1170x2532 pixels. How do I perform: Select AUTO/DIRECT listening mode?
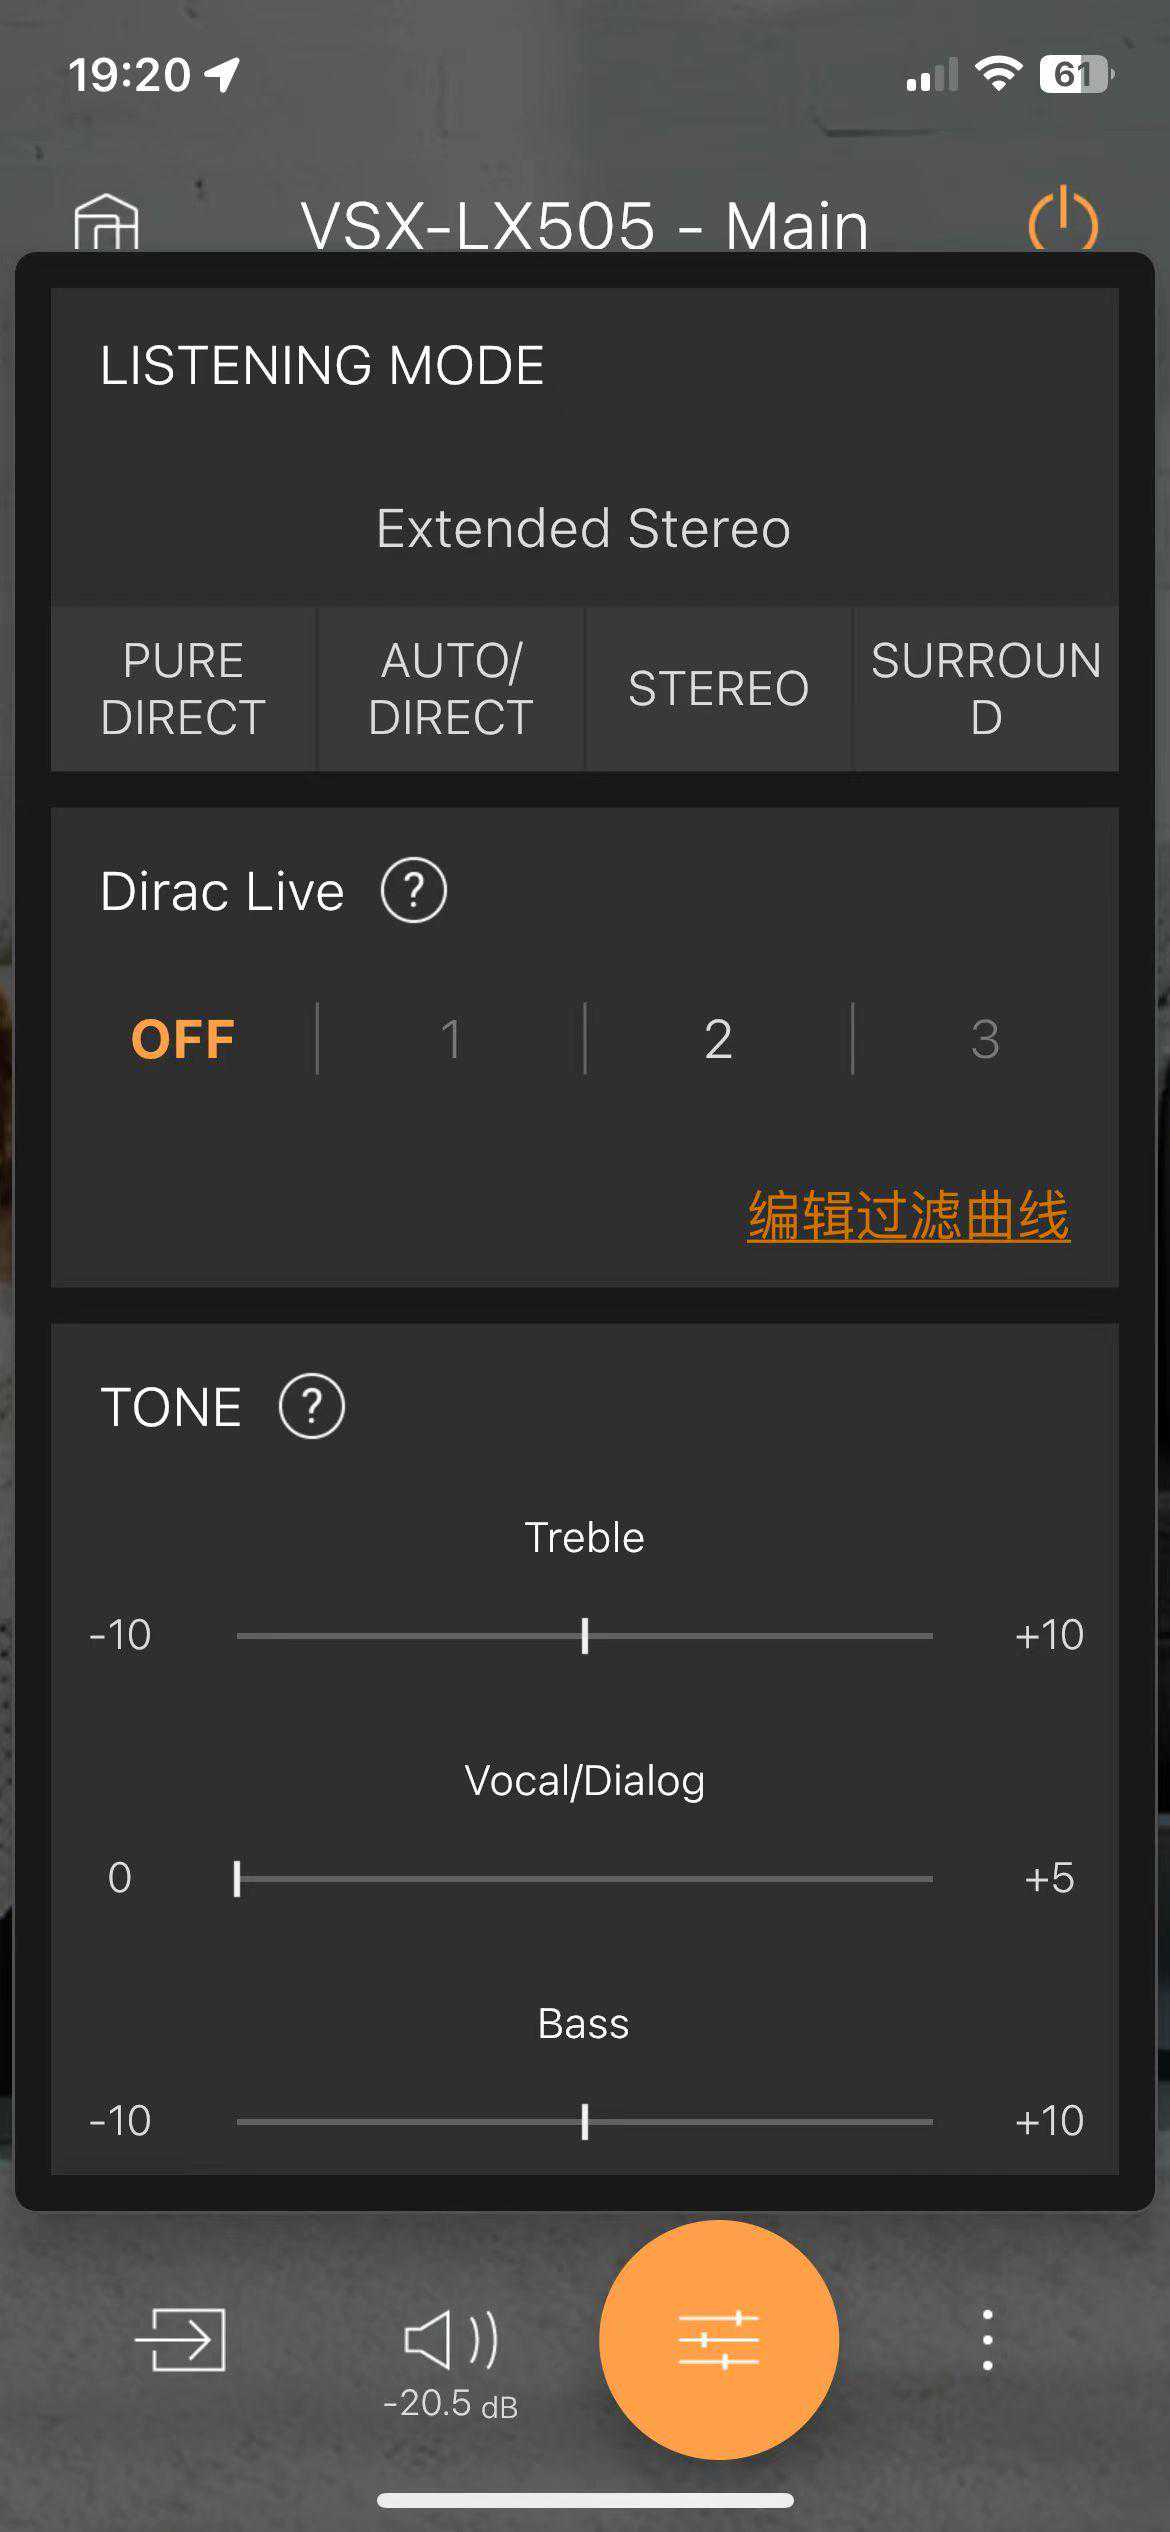tap(451, 688)
